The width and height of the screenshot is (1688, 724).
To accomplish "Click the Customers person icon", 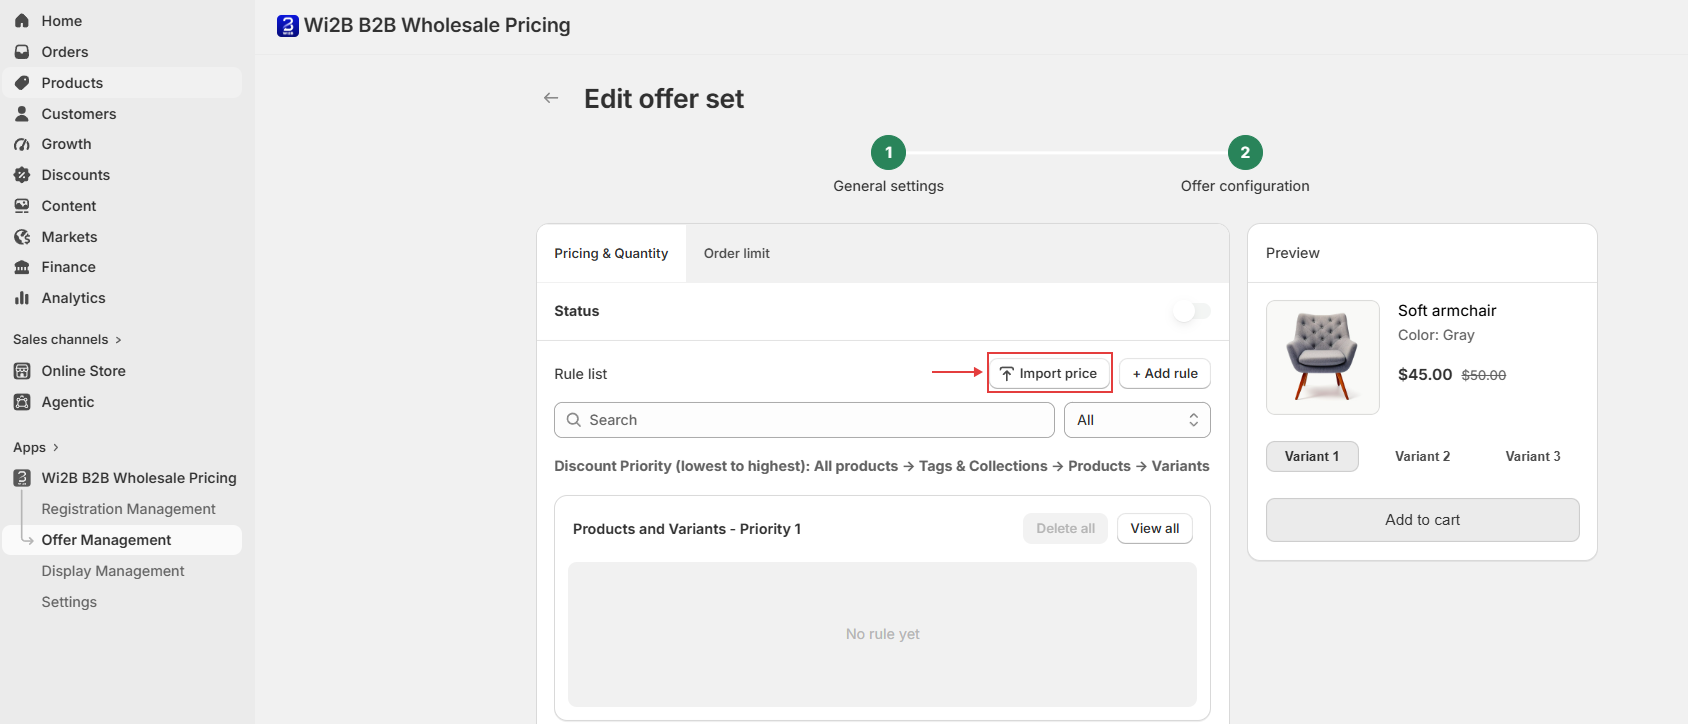I will [22, 114].
